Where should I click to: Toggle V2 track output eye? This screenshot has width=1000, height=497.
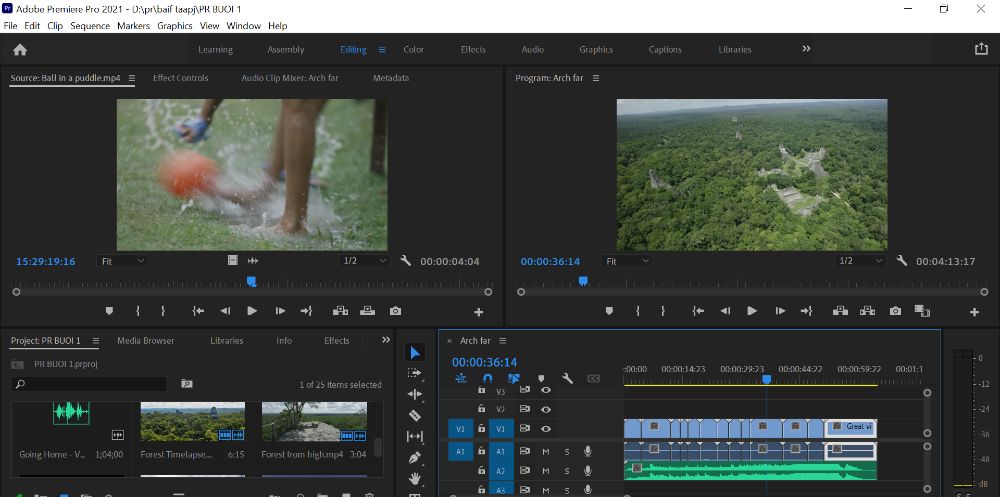(545, 409)
